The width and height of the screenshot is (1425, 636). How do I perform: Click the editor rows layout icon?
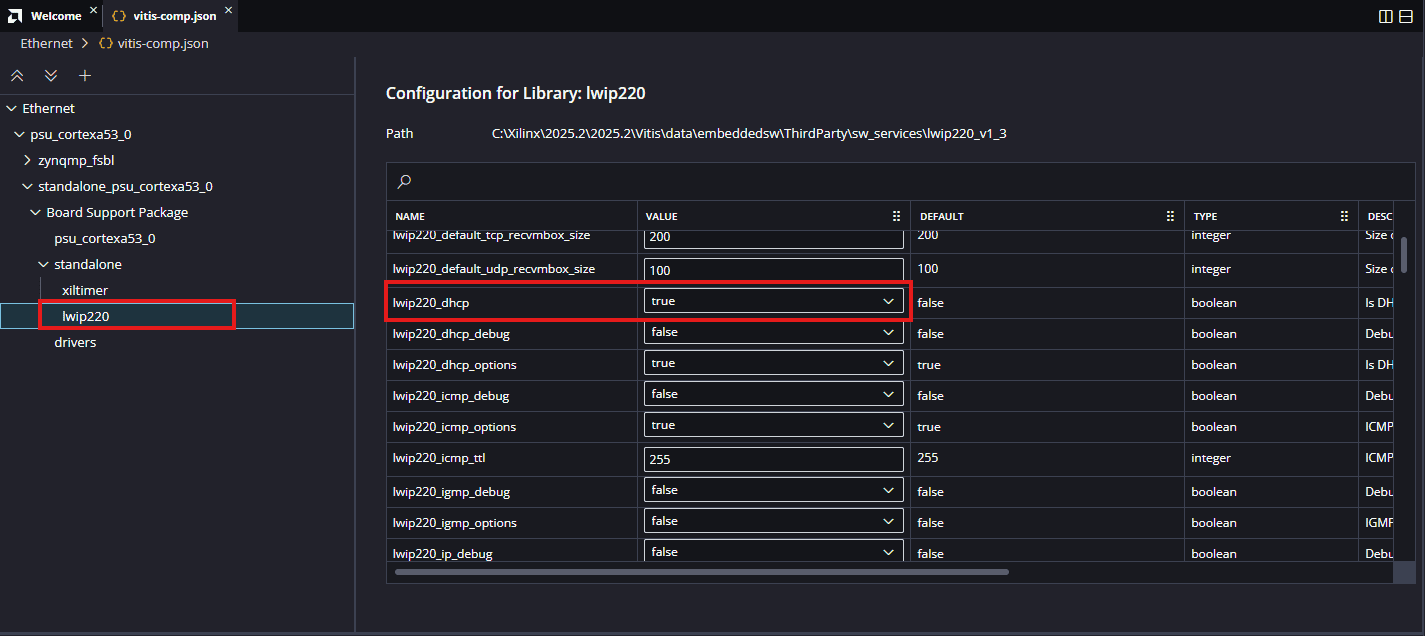click(1406, 16)
